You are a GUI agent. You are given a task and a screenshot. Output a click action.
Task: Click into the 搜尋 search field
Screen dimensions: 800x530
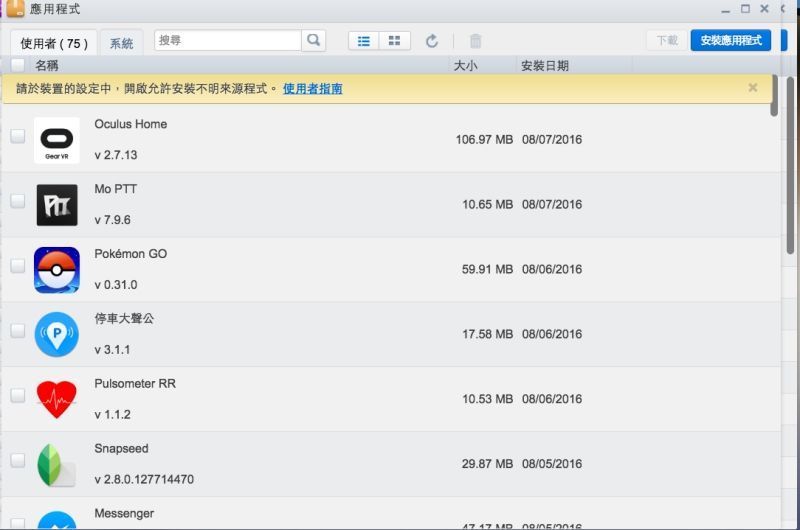point(227,41)
